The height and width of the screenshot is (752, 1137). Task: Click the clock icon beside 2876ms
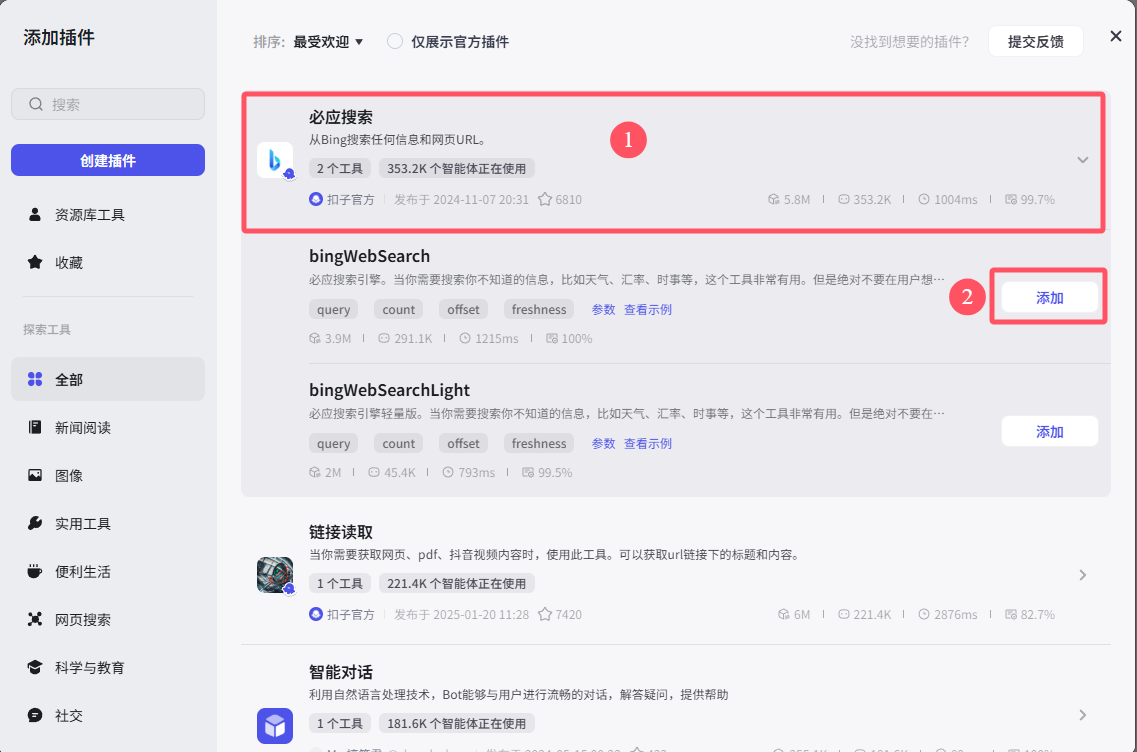[x=924, y=614]
